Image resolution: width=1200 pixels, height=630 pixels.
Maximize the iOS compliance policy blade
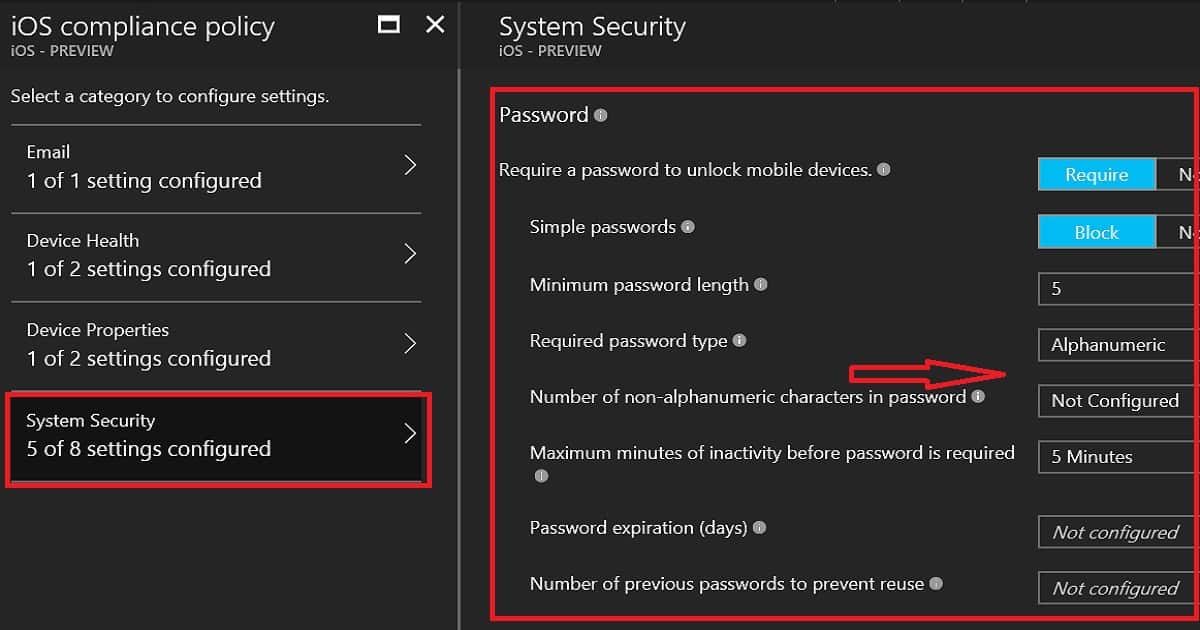pyautogui.click(x=389, y=25)
